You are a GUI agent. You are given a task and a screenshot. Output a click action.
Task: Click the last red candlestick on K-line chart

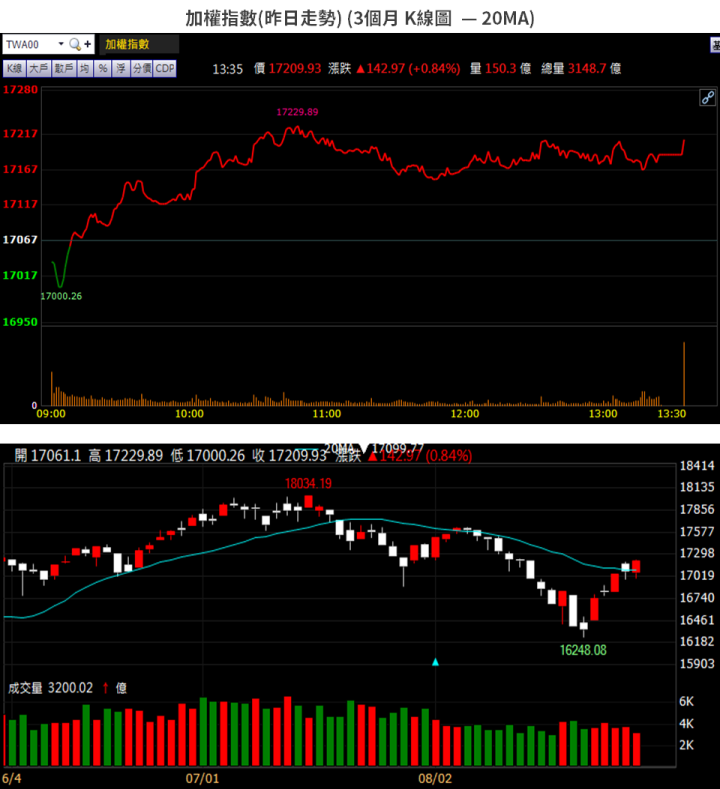click(x=636, y=567)
